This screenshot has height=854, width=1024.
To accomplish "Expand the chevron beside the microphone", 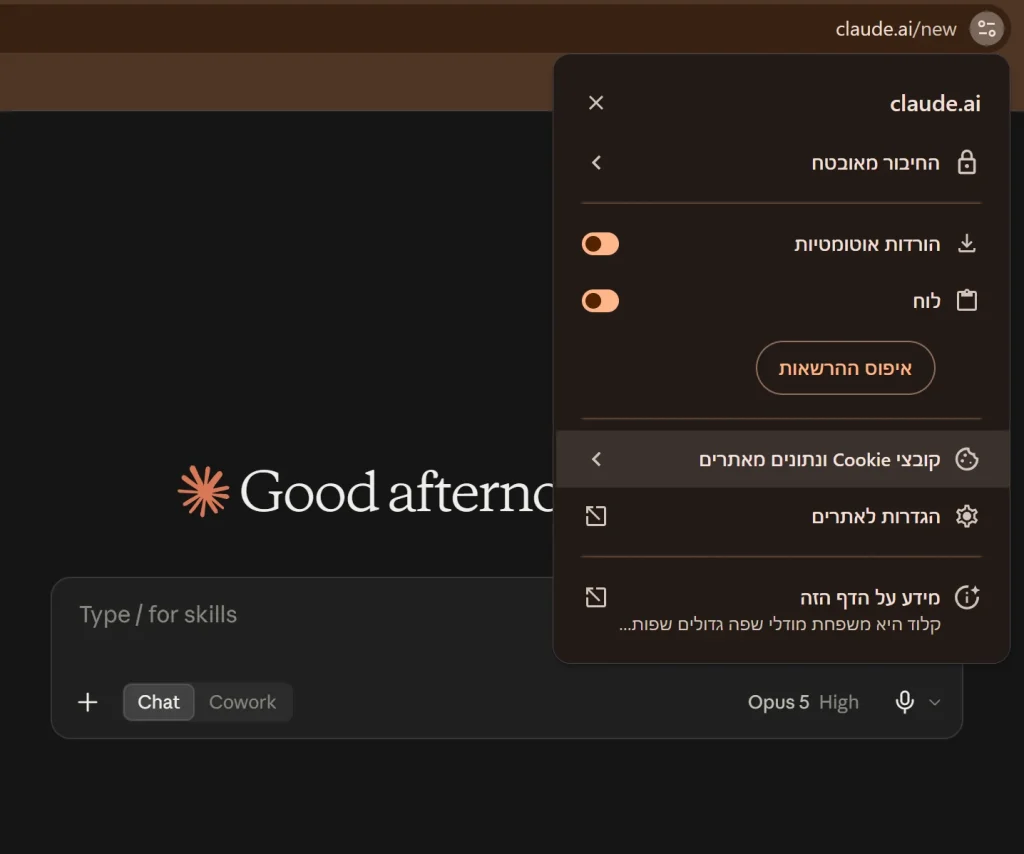I will tap(935, 703).
